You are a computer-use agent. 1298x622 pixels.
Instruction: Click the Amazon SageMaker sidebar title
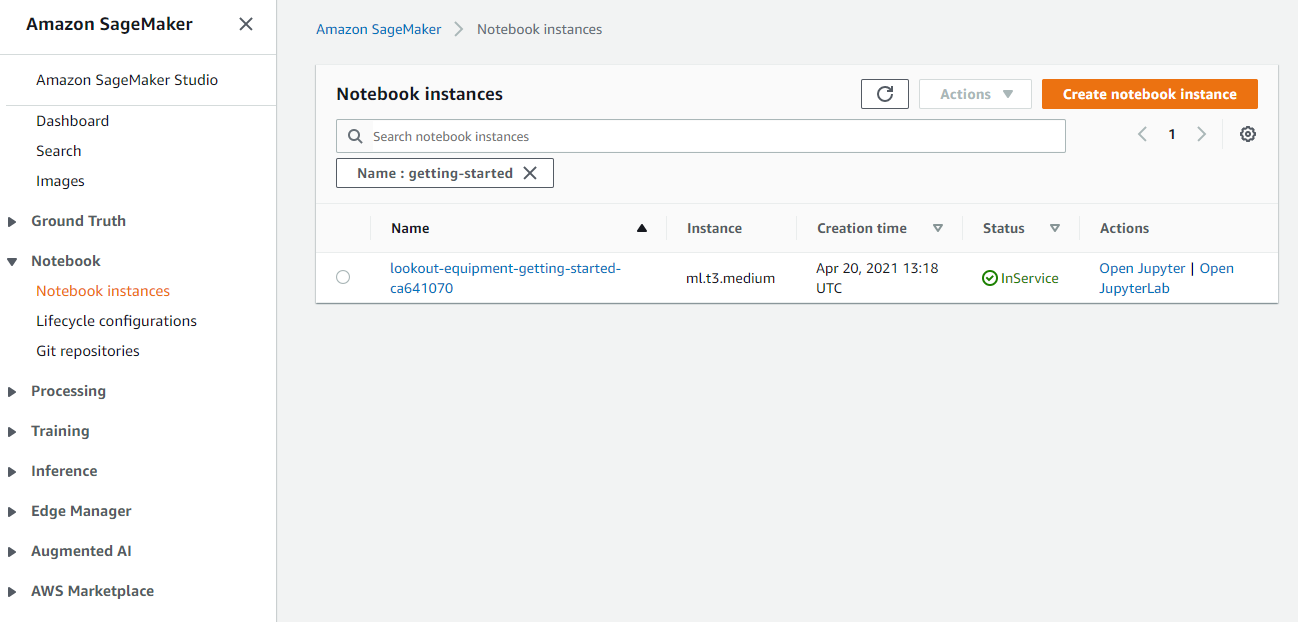110,24
